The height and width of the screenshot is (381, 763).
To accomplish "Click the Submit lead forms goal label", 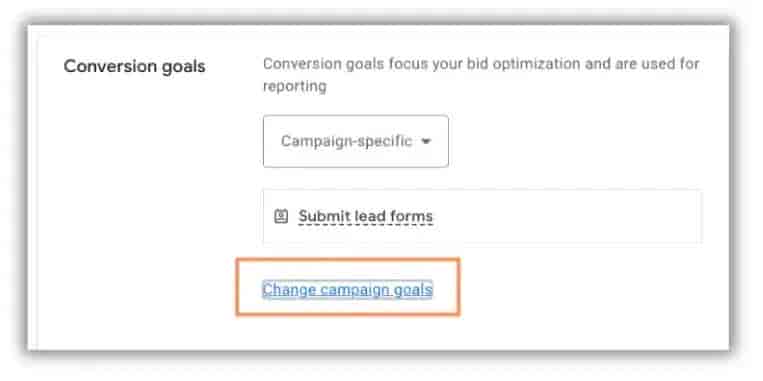I will pyautogui.click(x=365, y=217).
